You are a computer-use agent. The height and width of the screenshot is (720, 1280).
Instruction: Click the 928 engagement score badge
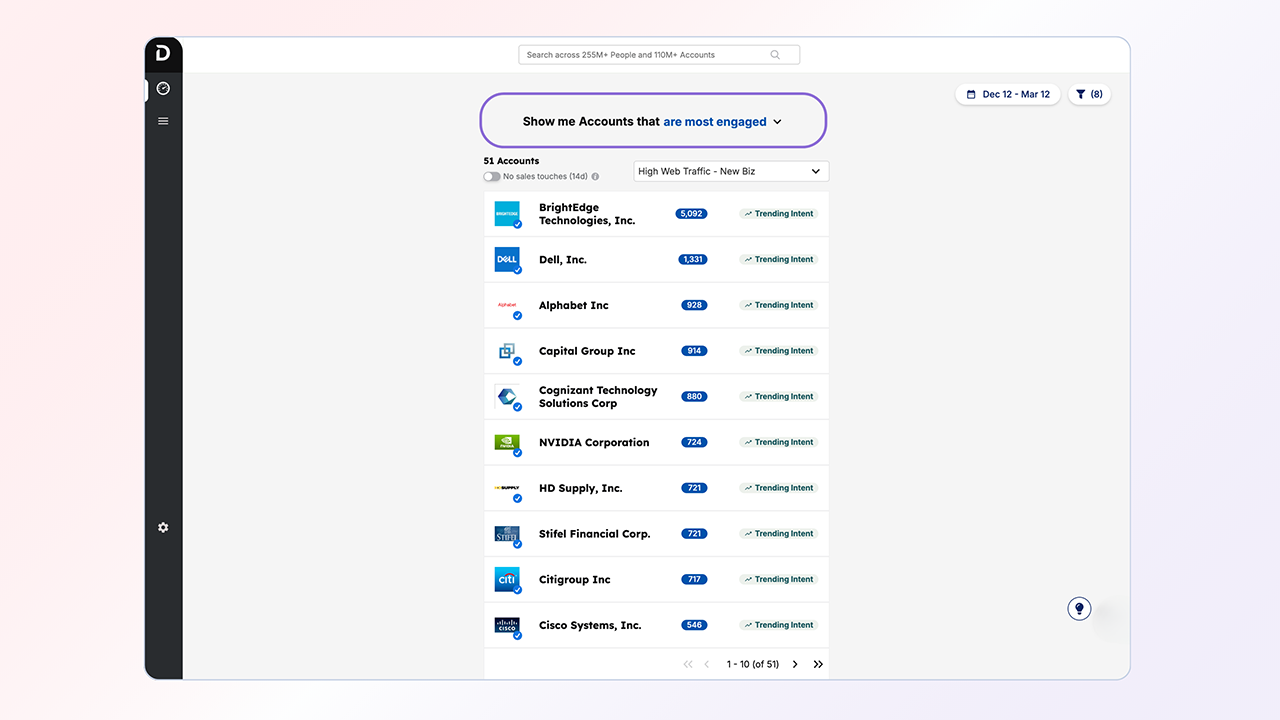coord(694,305)
